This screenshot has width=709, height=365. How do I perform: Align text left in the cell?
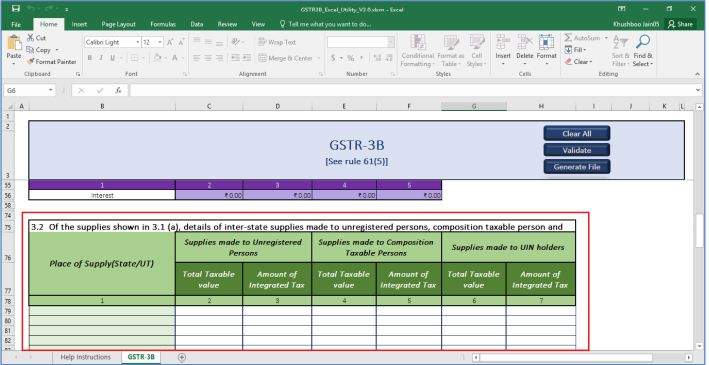197,58
